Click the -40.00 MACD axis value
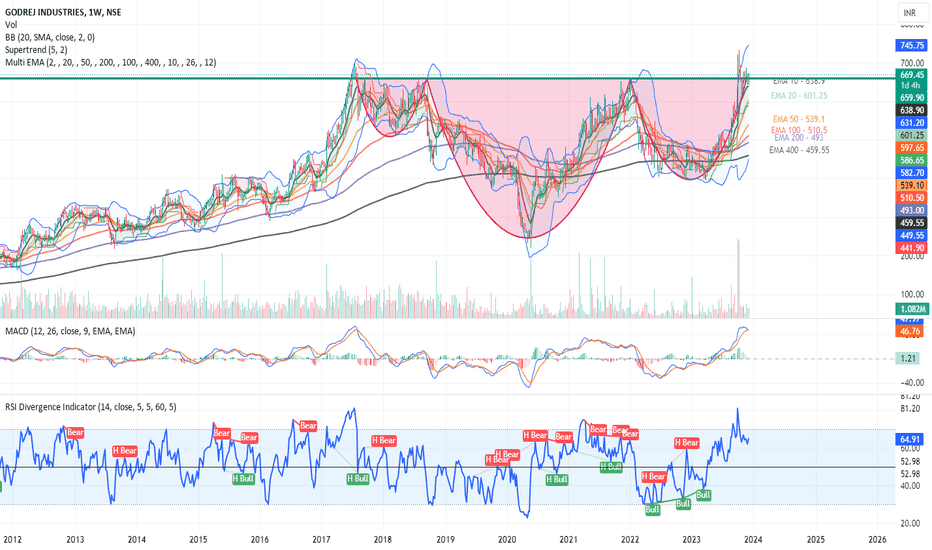The width and height of the screenshot is (932, 550). (912, 382)
